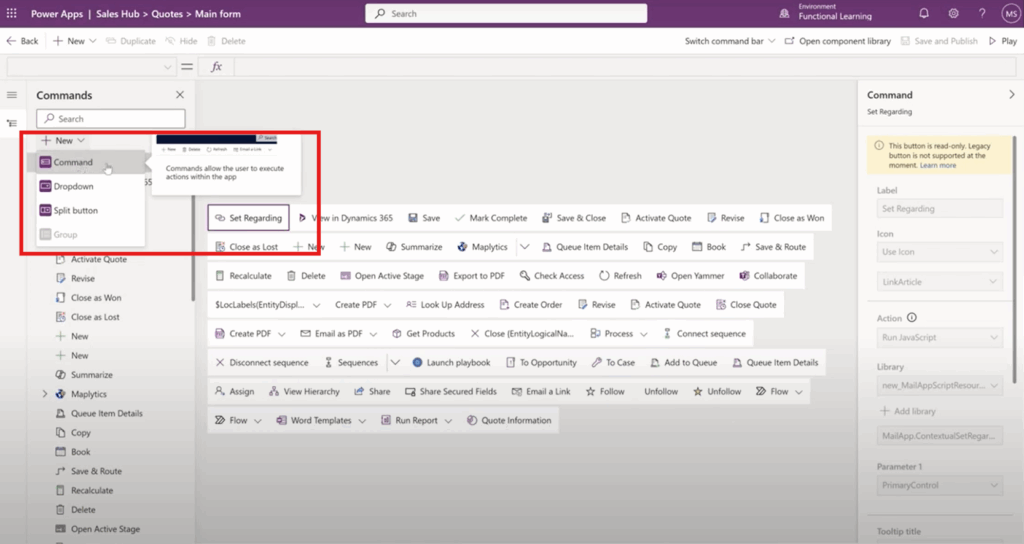Expand the Maplytics tree node
1024x544 pixels.
pos(45,394)
